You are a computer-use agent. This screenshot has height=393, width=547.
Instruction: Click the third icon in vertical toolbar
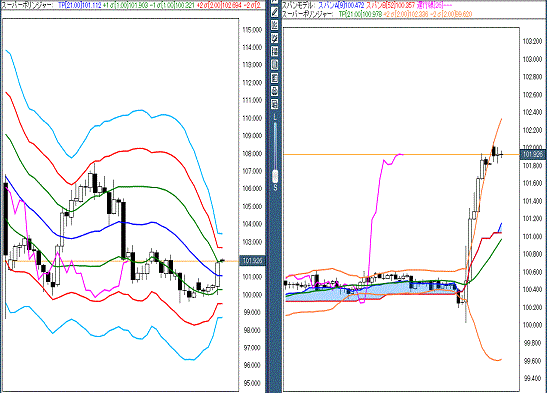[275, 25]
